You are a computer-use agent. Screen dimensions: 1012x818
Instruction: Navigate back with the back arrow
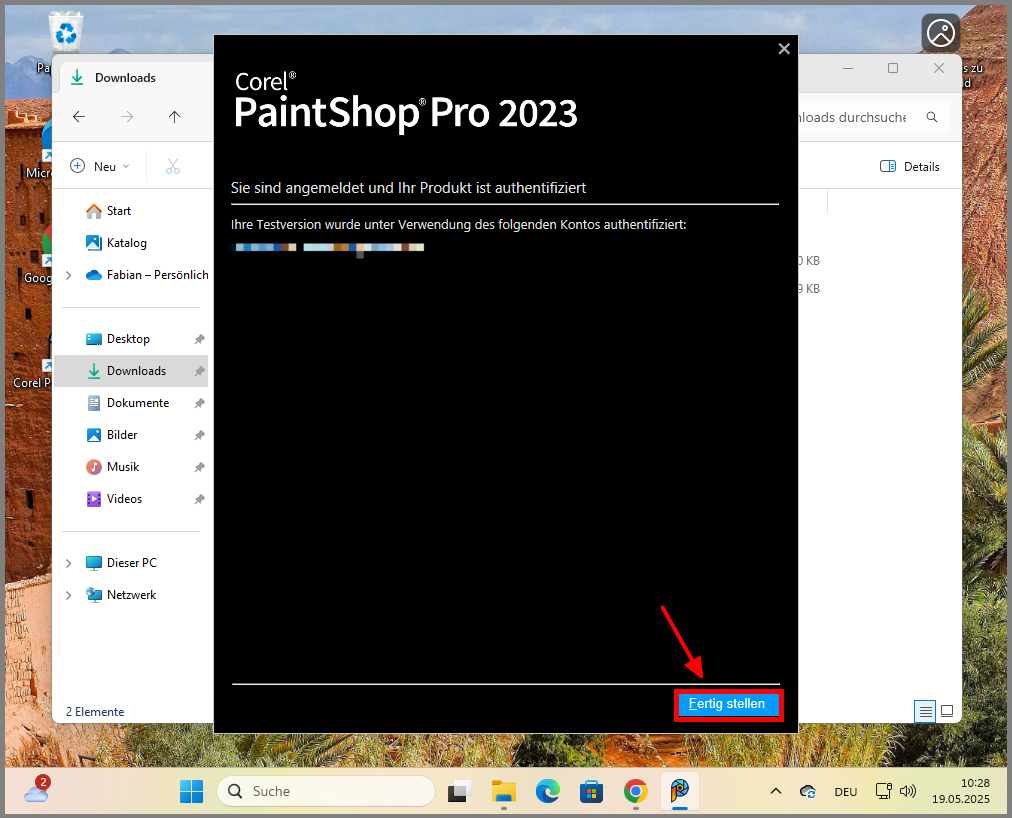click(79, 116)
